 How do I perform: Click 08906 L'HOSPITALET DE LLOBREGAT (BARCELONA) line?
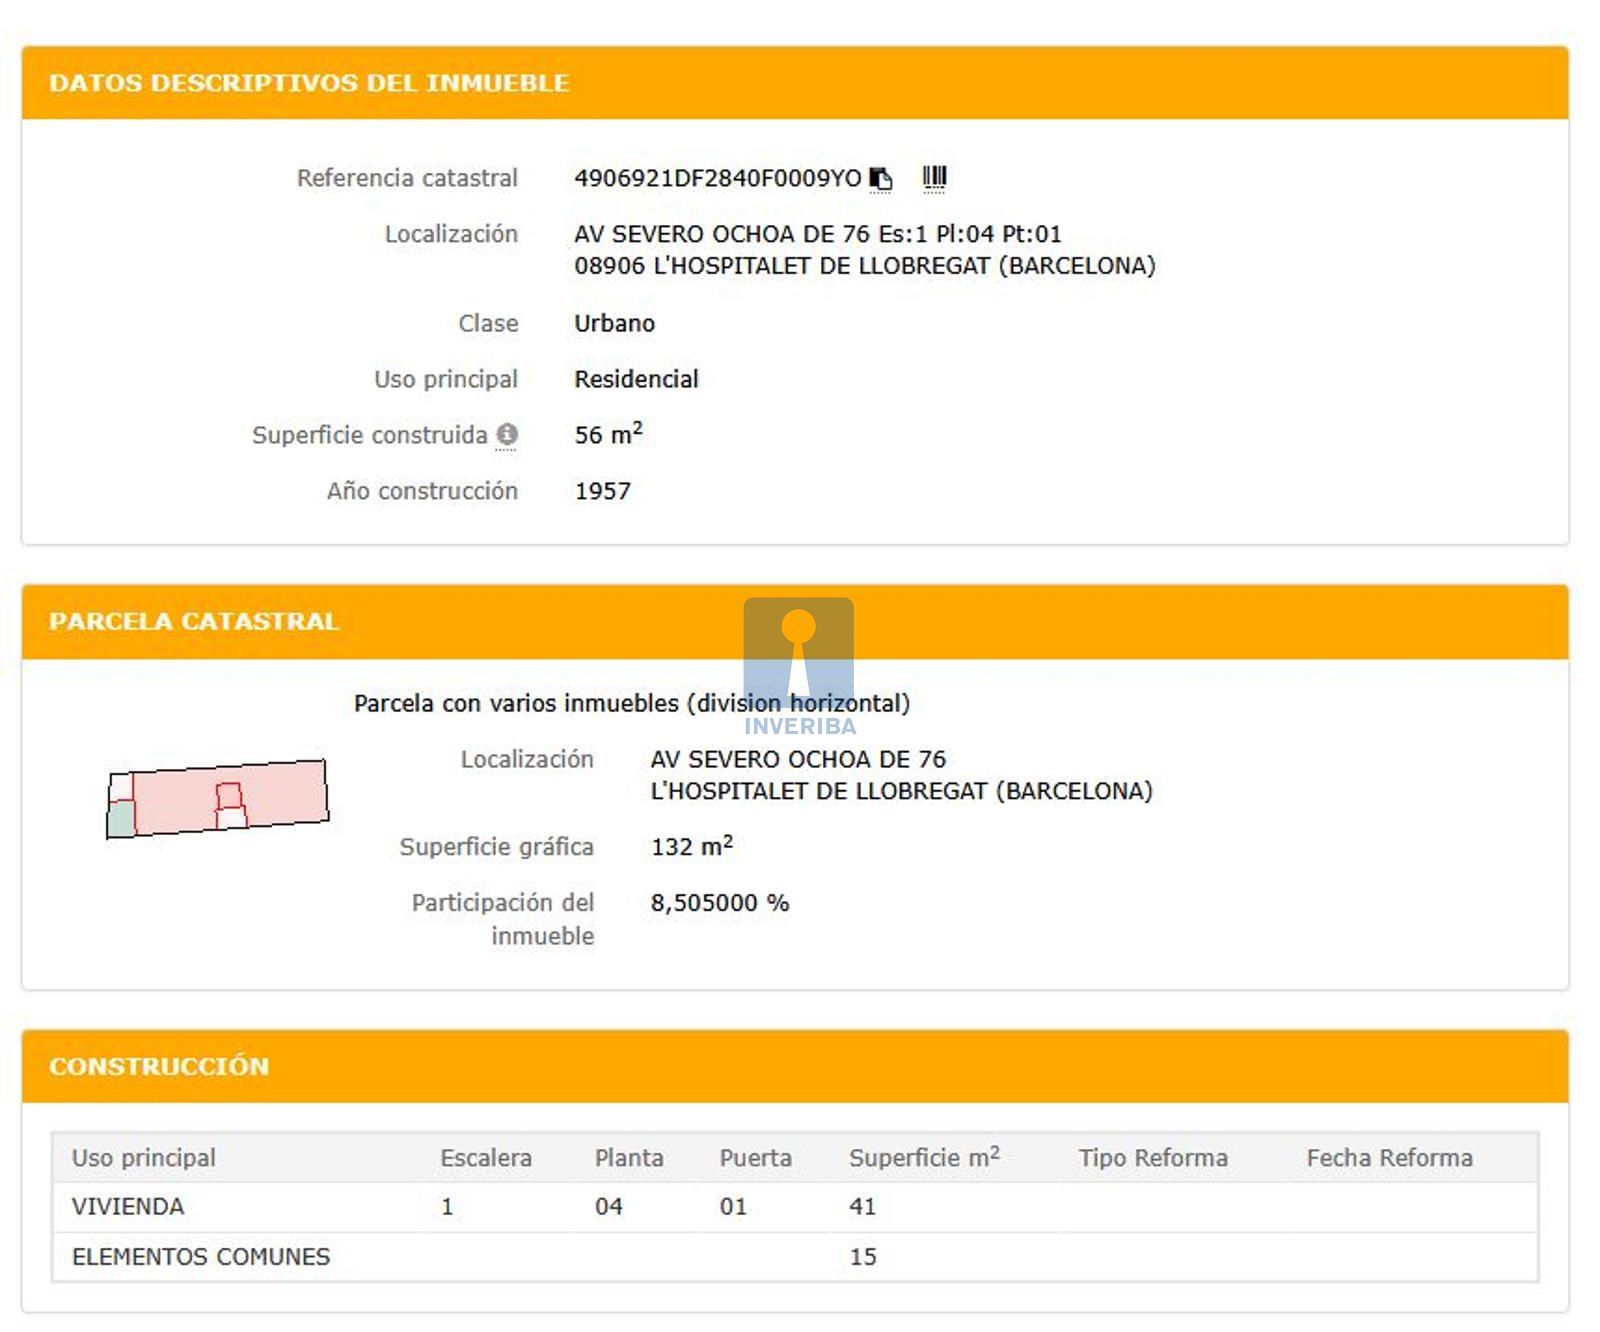click(x=864, y=266)
